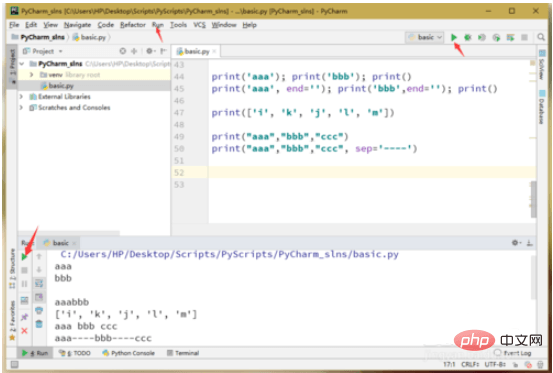Image resolution: width=553 pixels, height=373 pixels.
Task: Open the Structure side tab
Action: [x=12, y=268]
